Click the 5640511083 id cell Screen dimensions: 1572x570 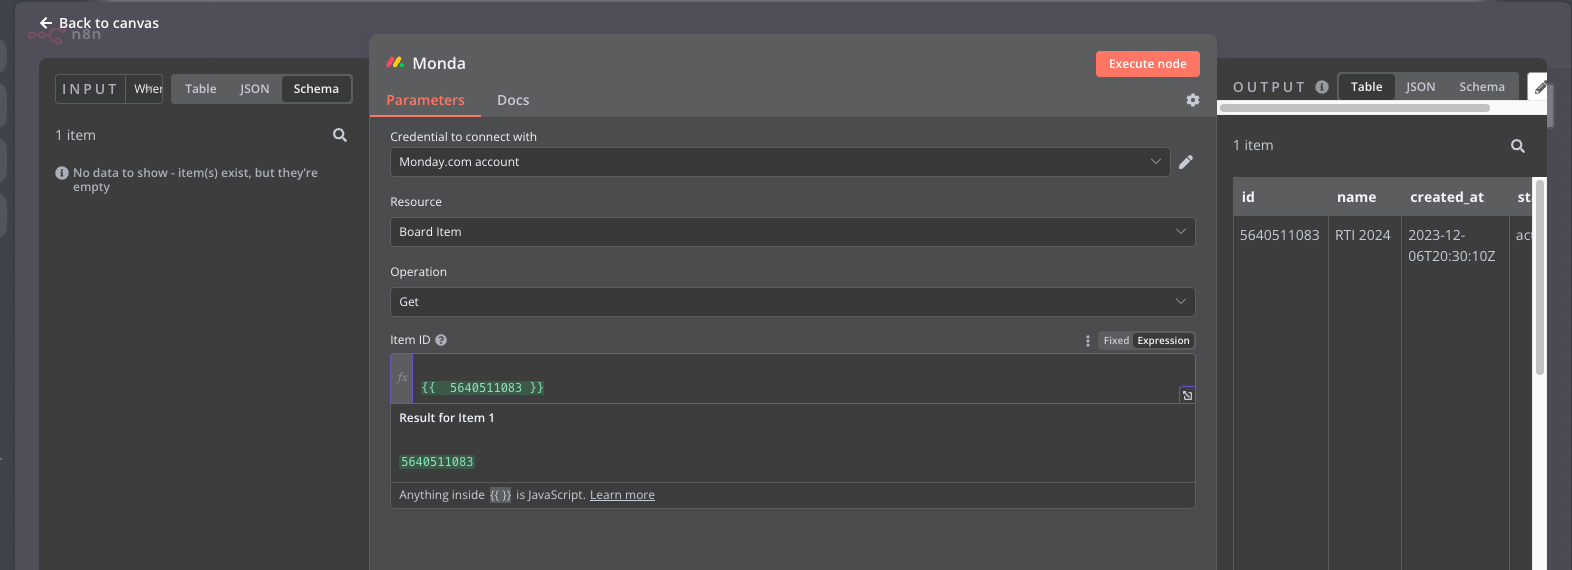pos(1280,235)
